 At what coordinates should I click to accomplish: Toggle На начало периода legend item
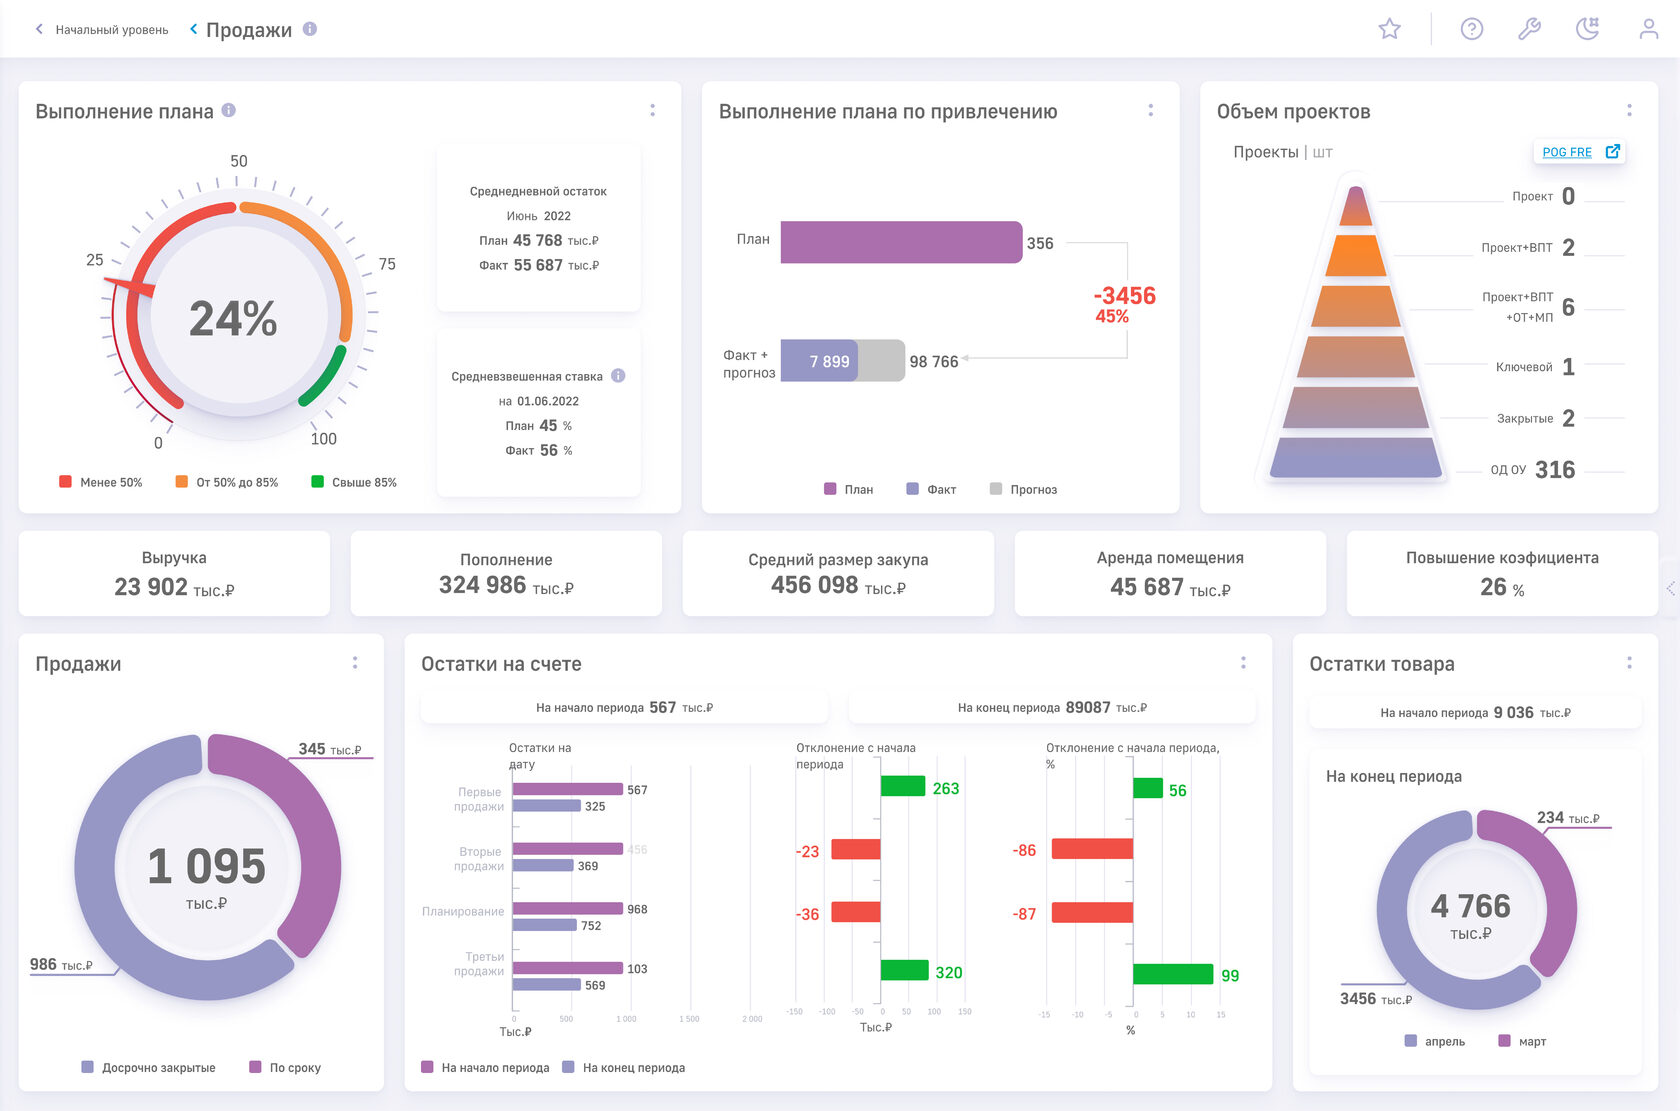pos(485,1067)
